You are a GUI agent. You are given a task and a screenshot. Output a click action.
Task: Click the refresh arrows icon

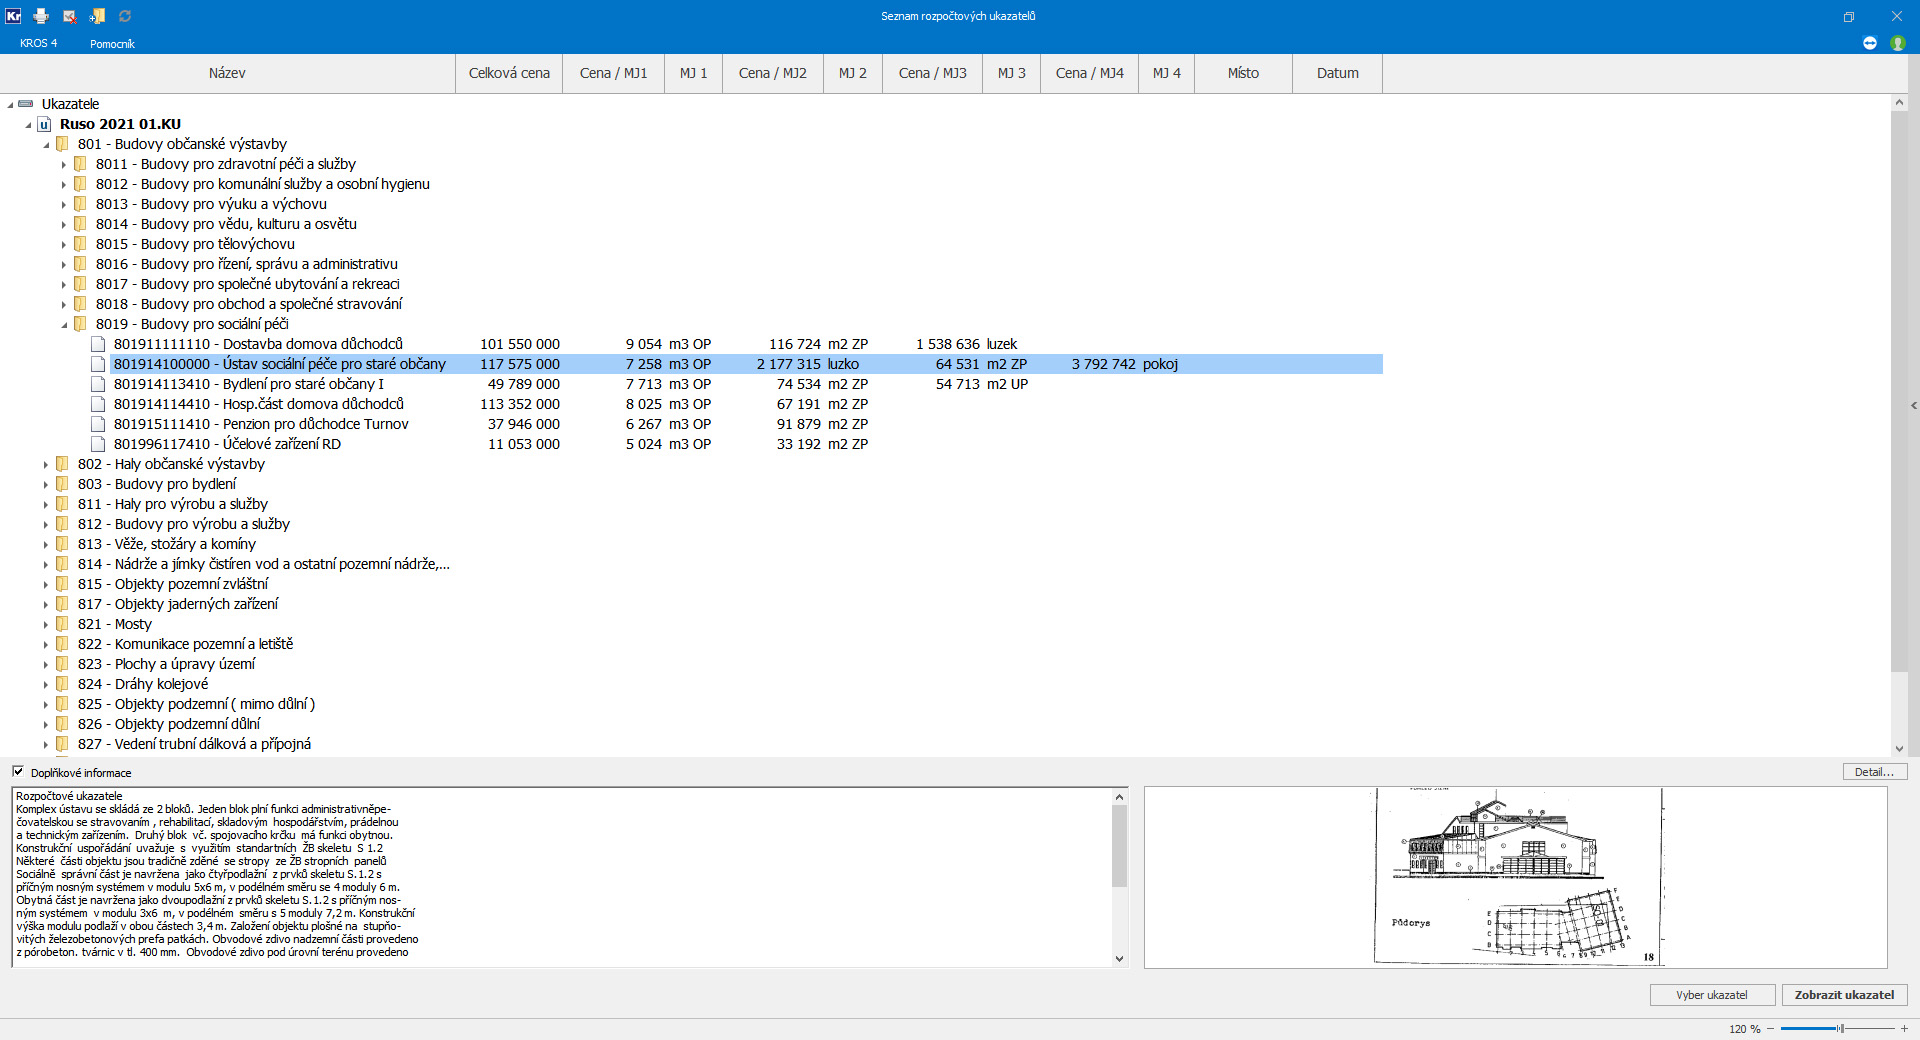point(125,16)
